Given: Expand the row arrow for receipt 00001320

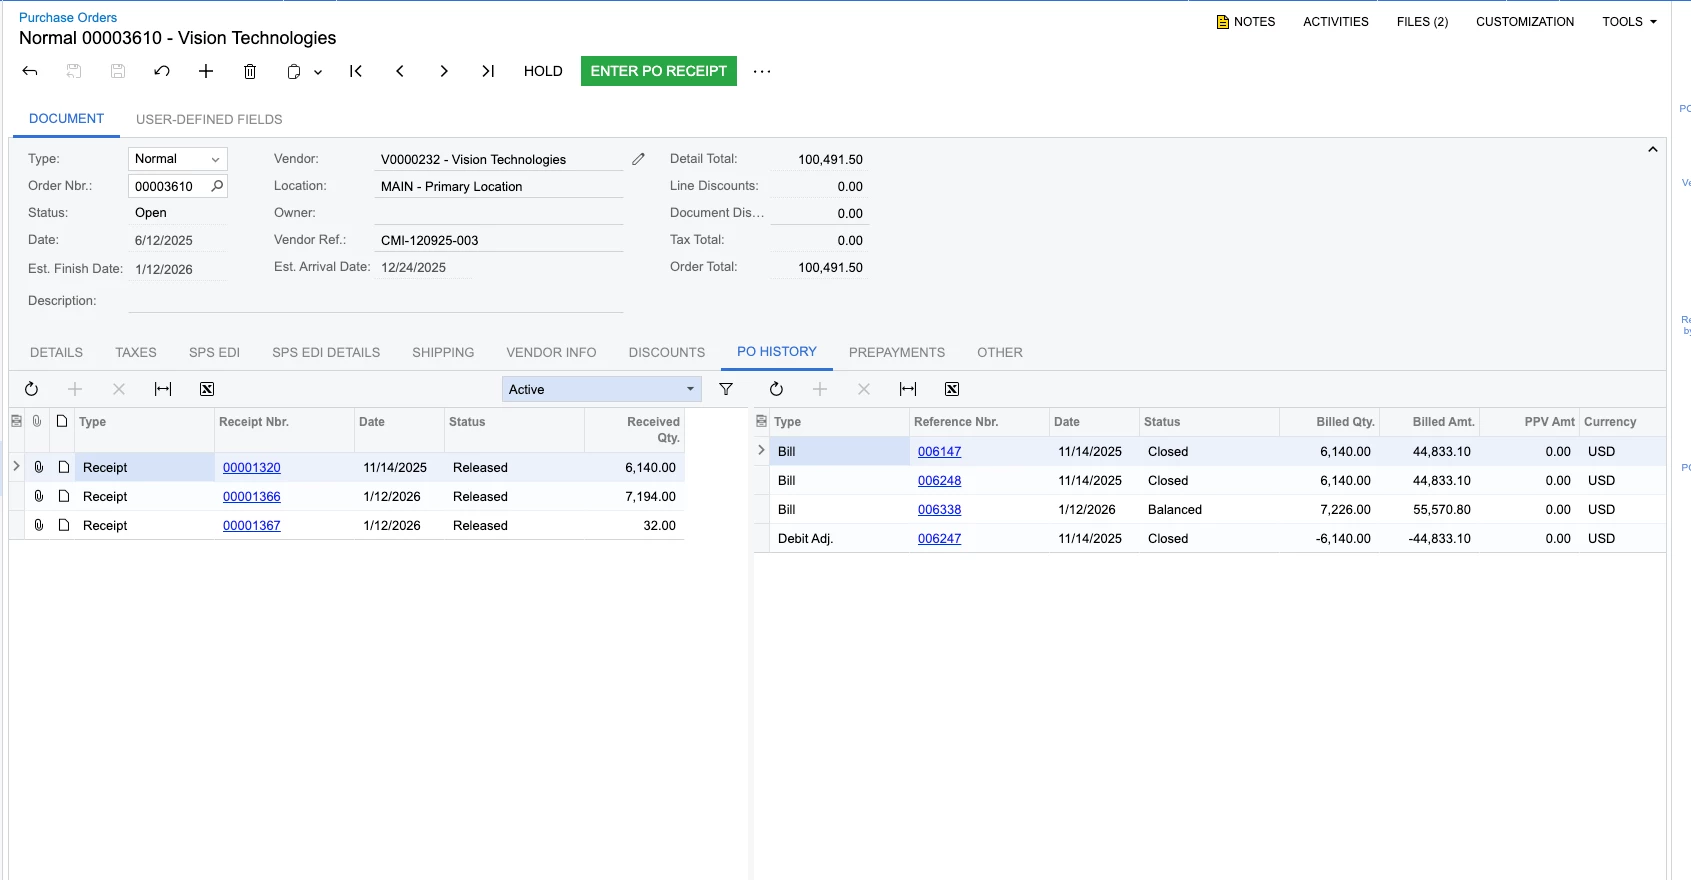Looking at the screenshot, I should point(16,466).
